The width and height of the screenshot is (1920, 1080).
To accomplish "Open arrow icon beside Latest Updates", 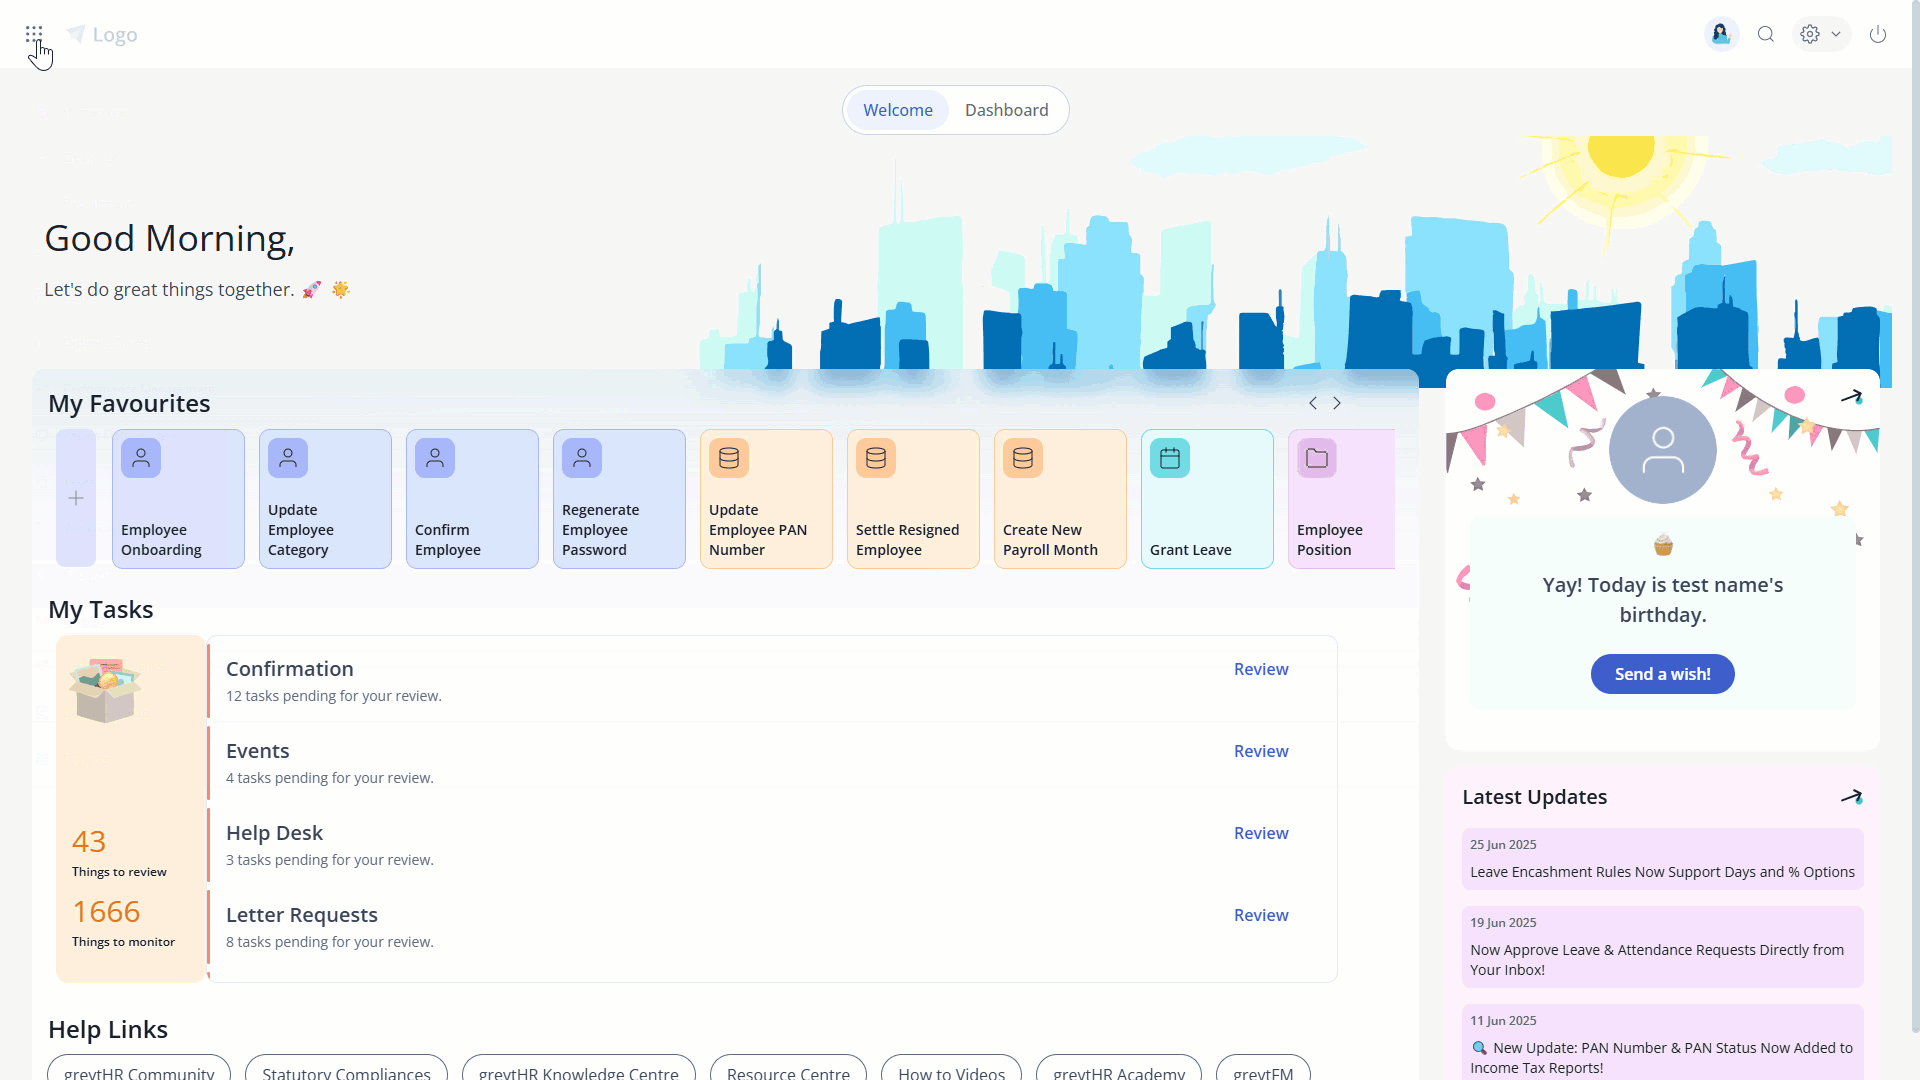I will click(x=1851, y=797).
